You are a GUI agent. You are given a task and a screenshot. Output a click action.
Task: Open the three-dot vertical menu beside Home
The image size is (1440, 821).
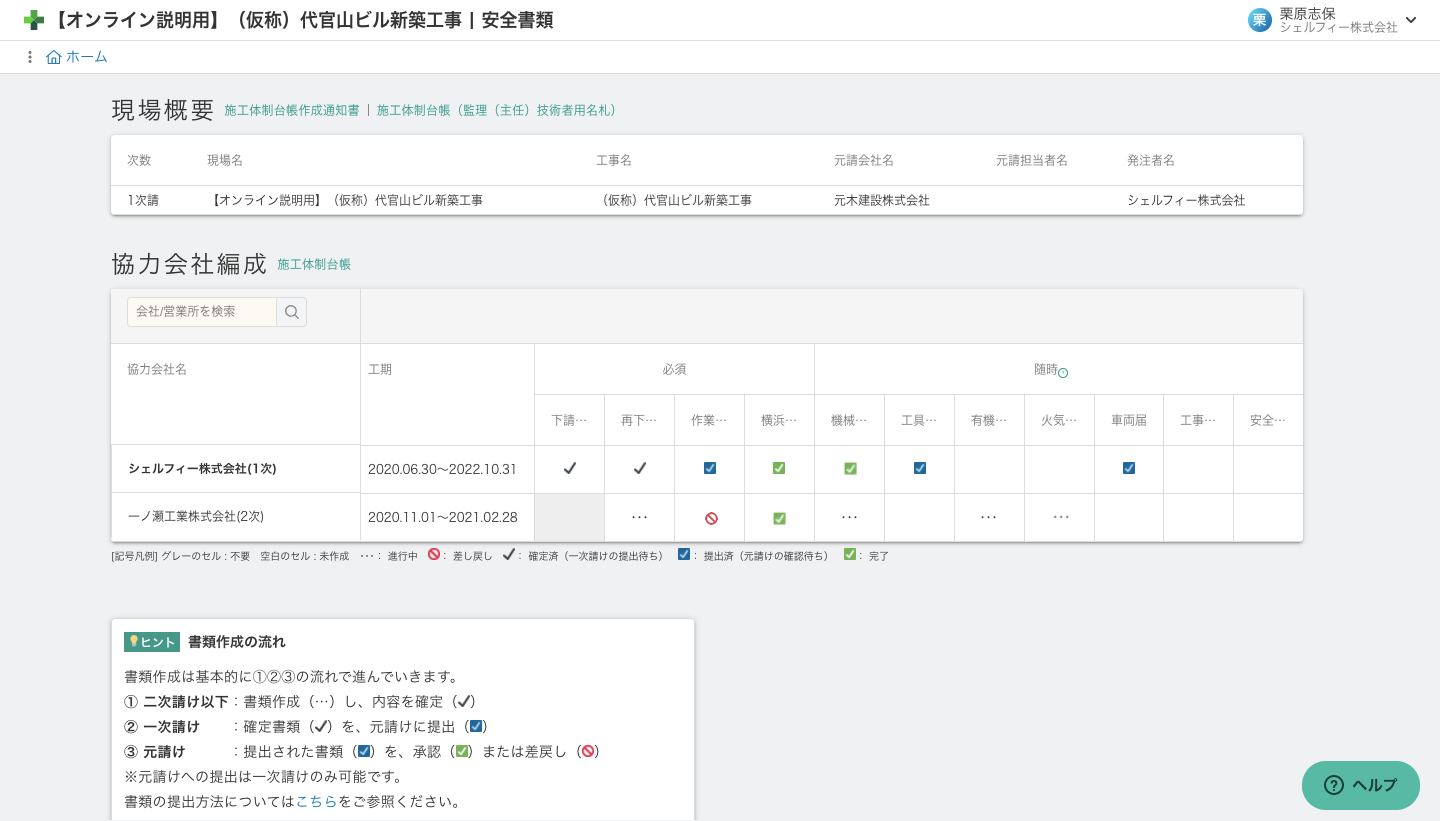click(x=30, y=57)
